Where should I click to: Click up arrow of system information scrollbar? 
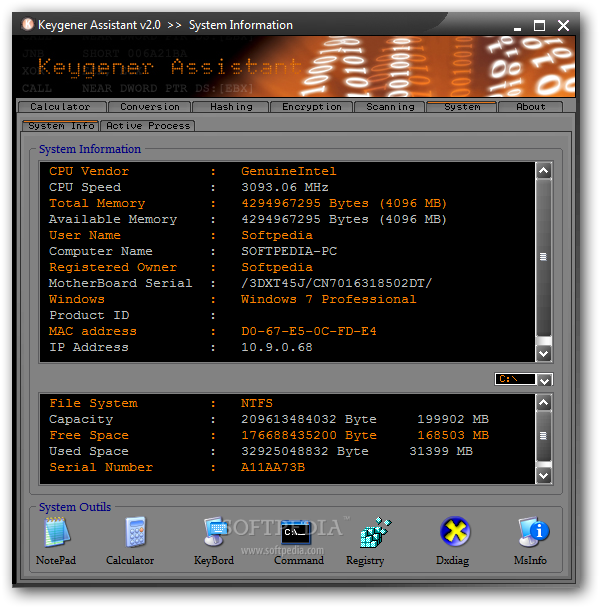(x=544, y=170)
